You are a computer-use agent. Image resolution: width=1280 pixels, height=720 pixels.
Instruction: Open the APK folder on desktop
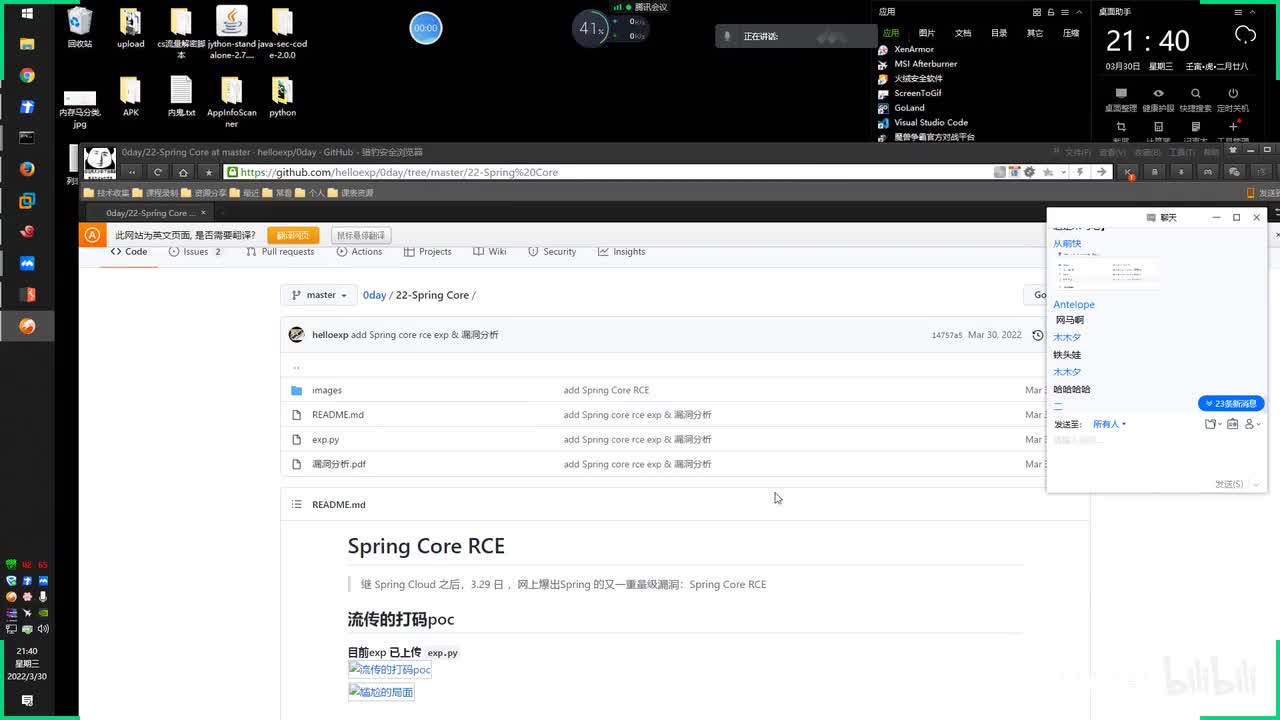click(131, 96)
